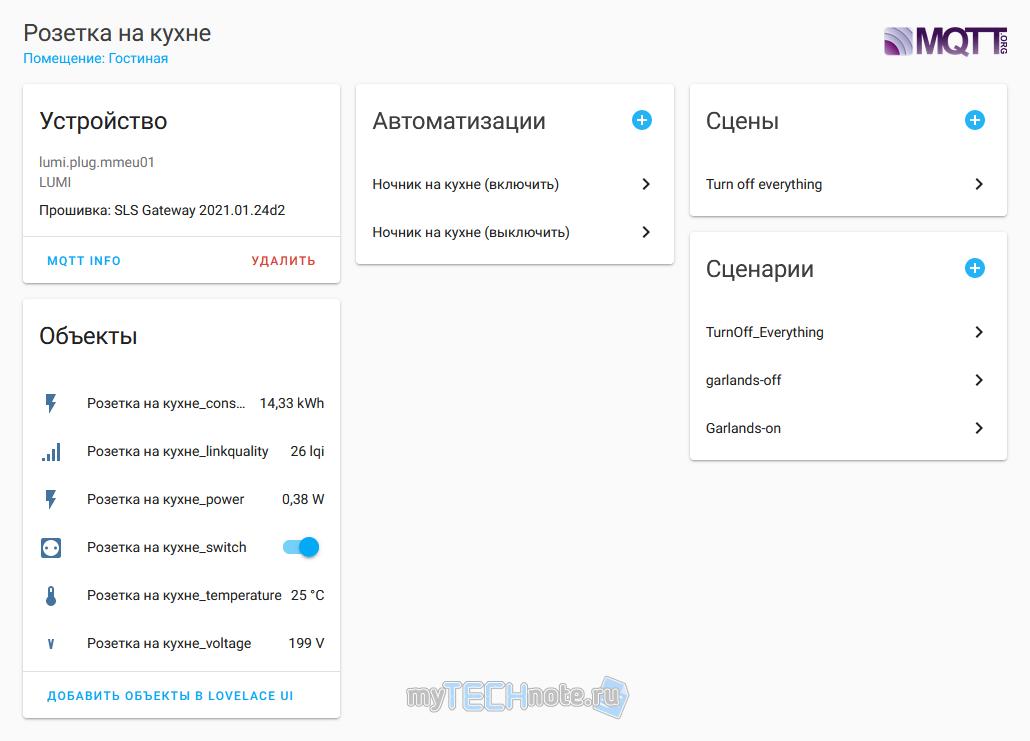Screen dimensions: 1030x741
Task: Select the garlands-off script entry
Action: click(848, 380)
